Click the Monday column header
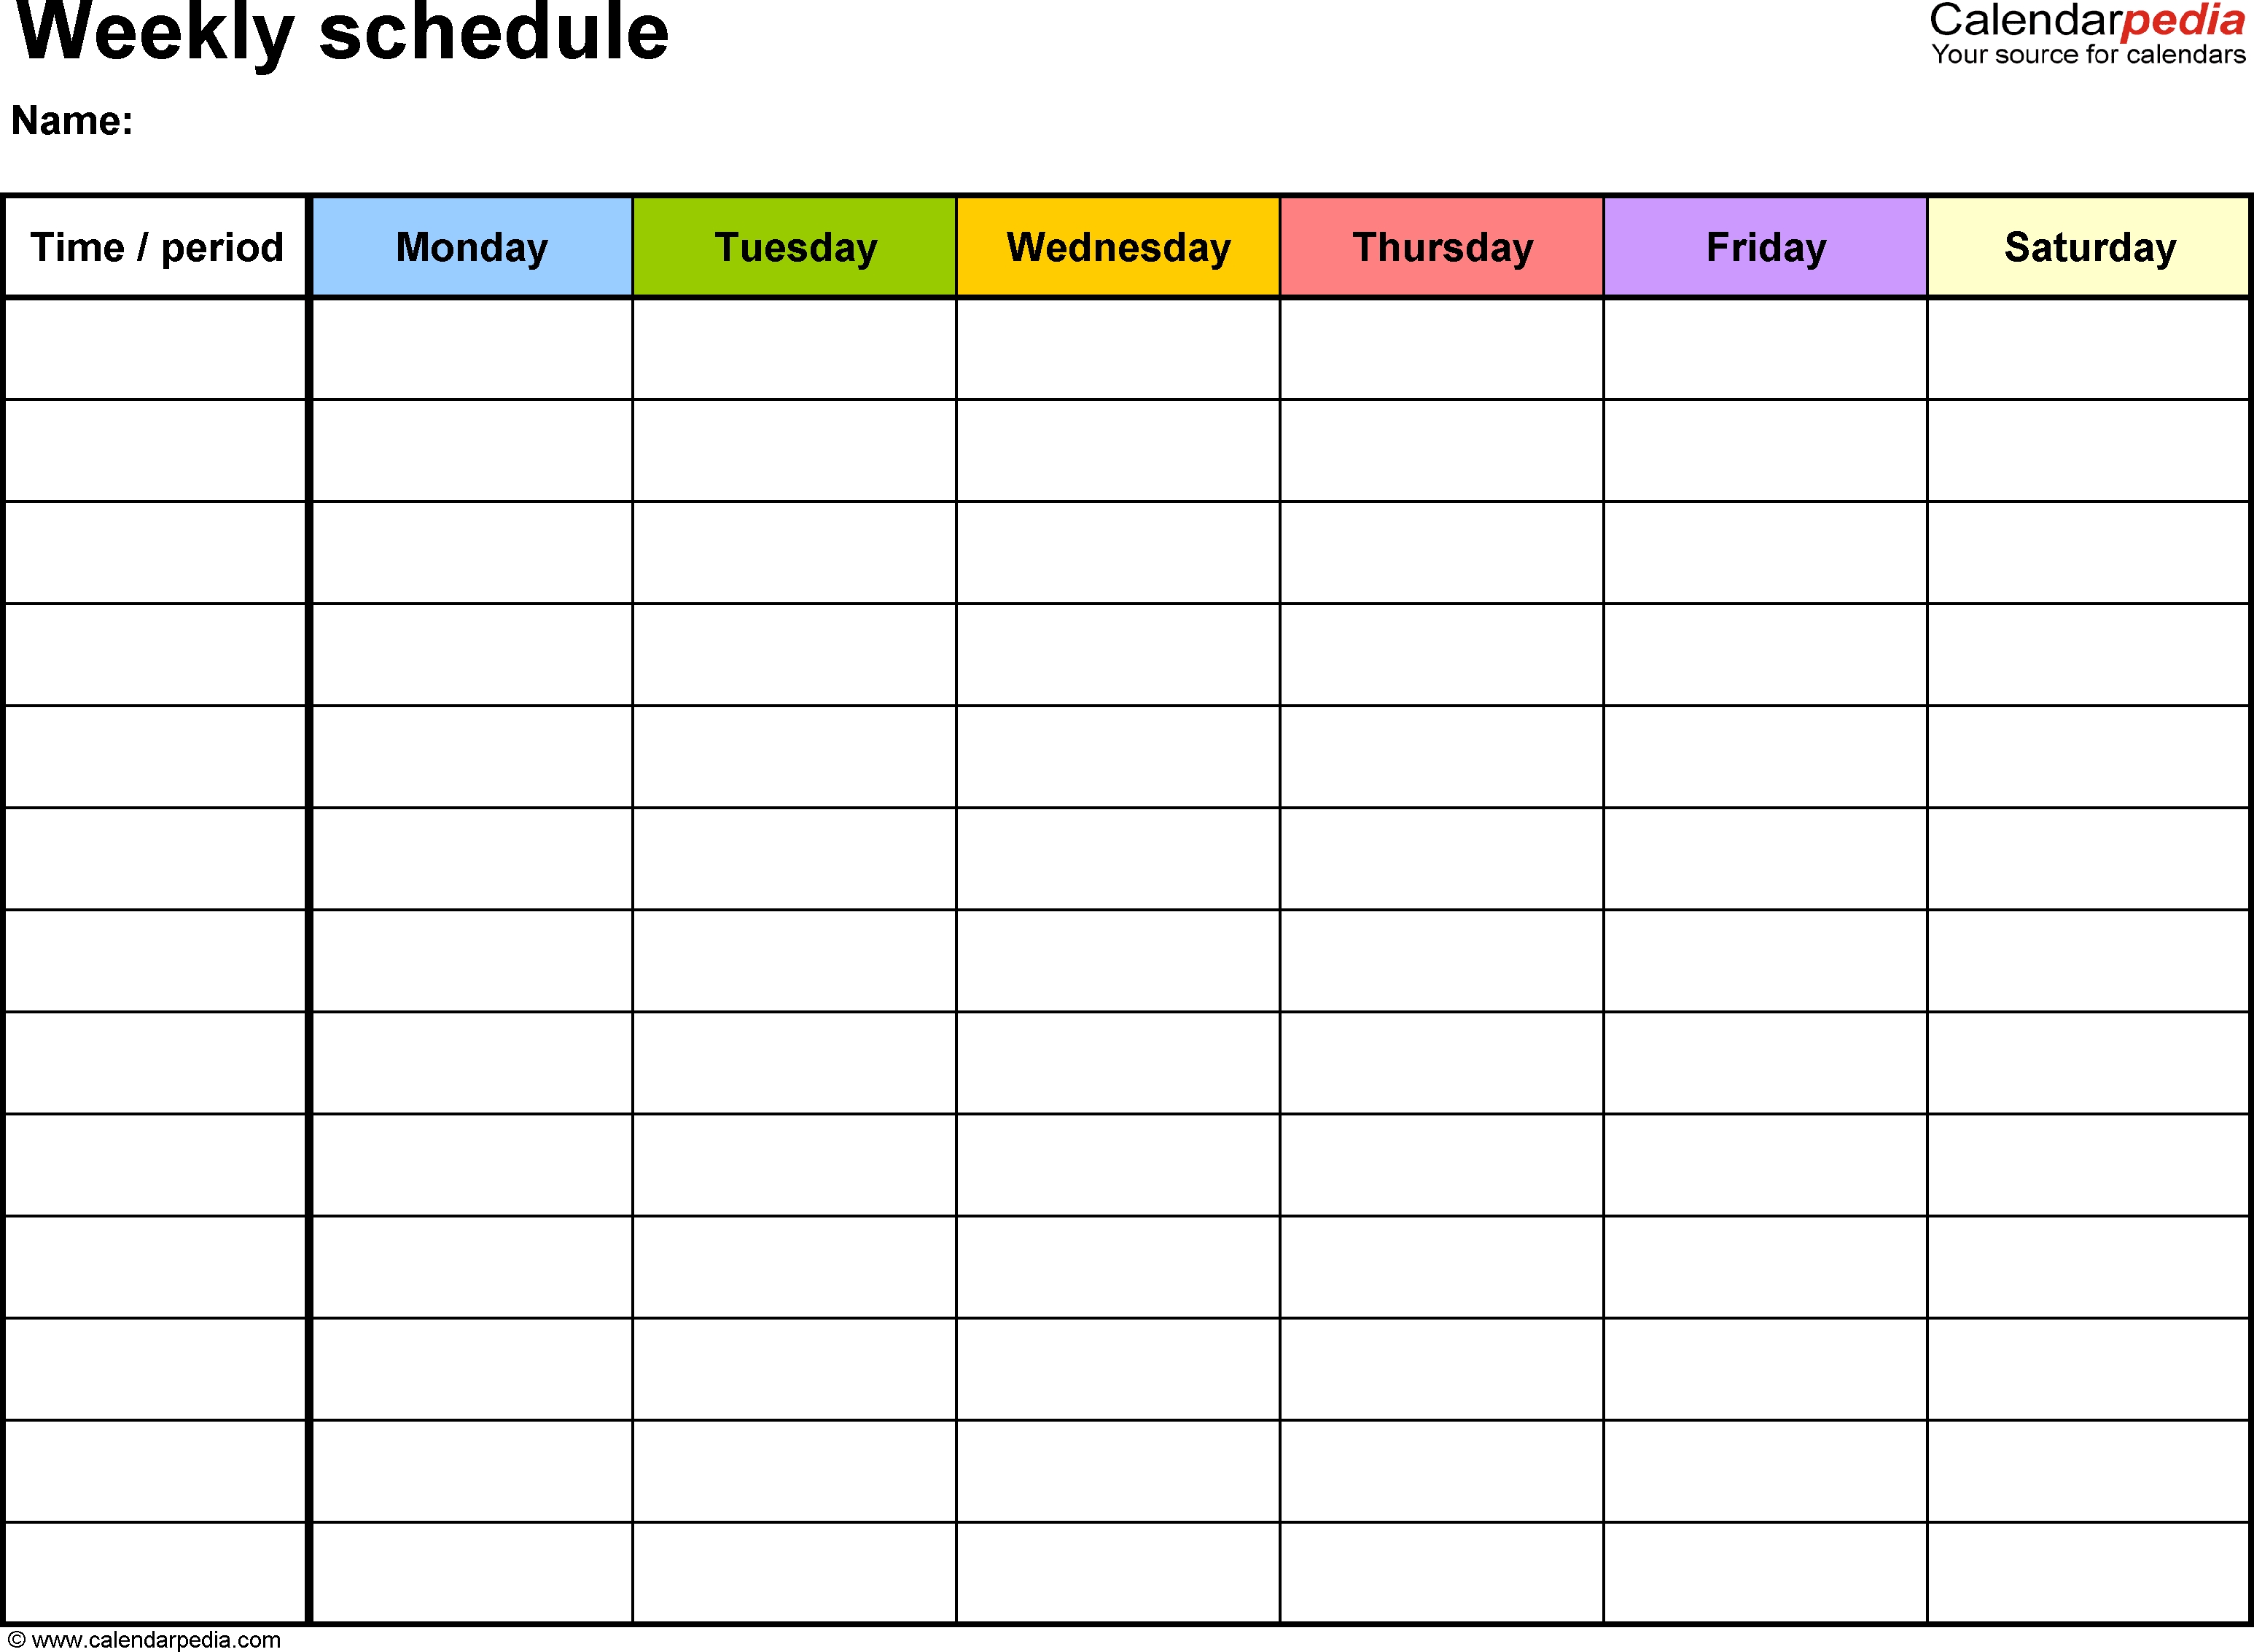The height and width of the screenshot is (1652, 2254). pyautogui.click(x=472, y=243)
